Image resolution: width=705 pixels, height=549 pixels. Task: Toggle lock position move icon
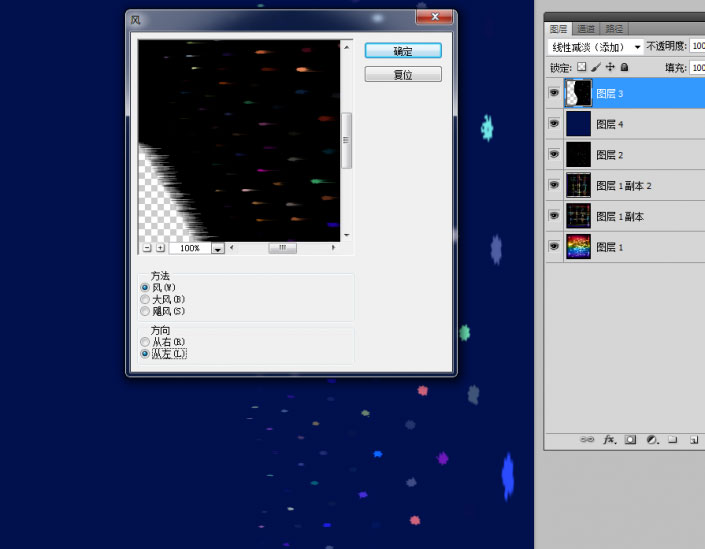pos(610,67)
